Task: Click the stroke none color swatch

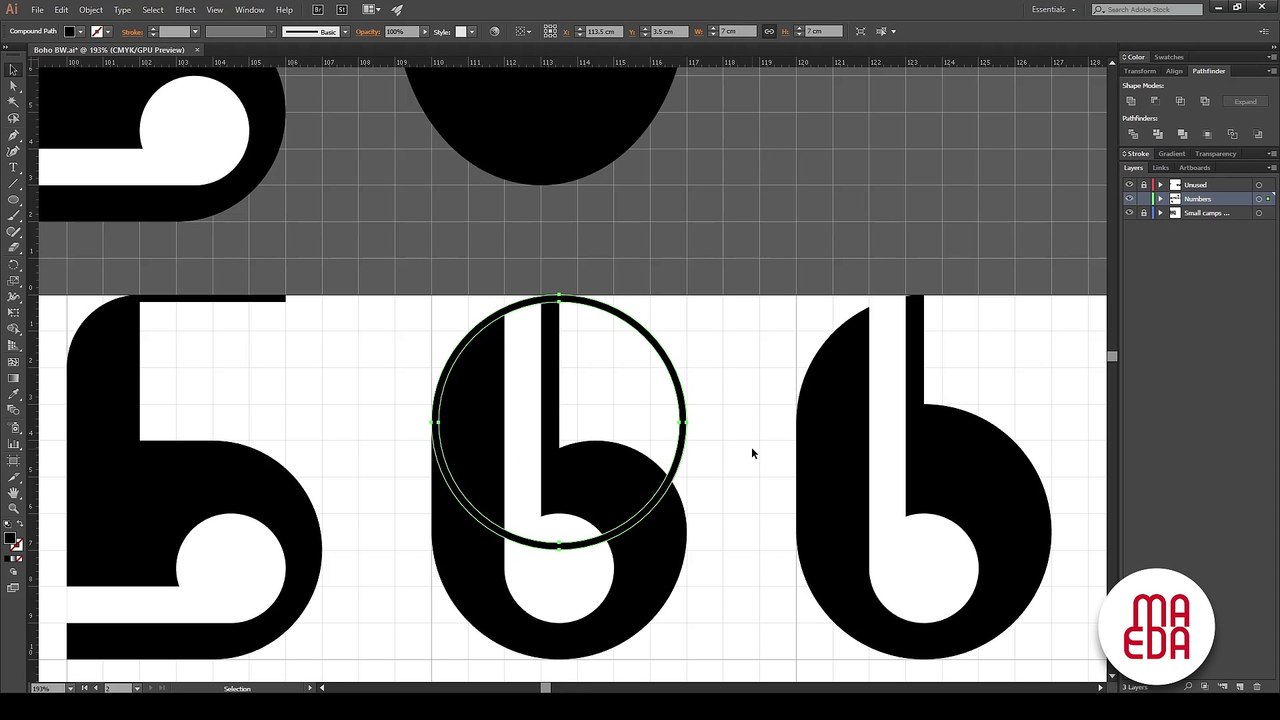Action: click(97, 32)
